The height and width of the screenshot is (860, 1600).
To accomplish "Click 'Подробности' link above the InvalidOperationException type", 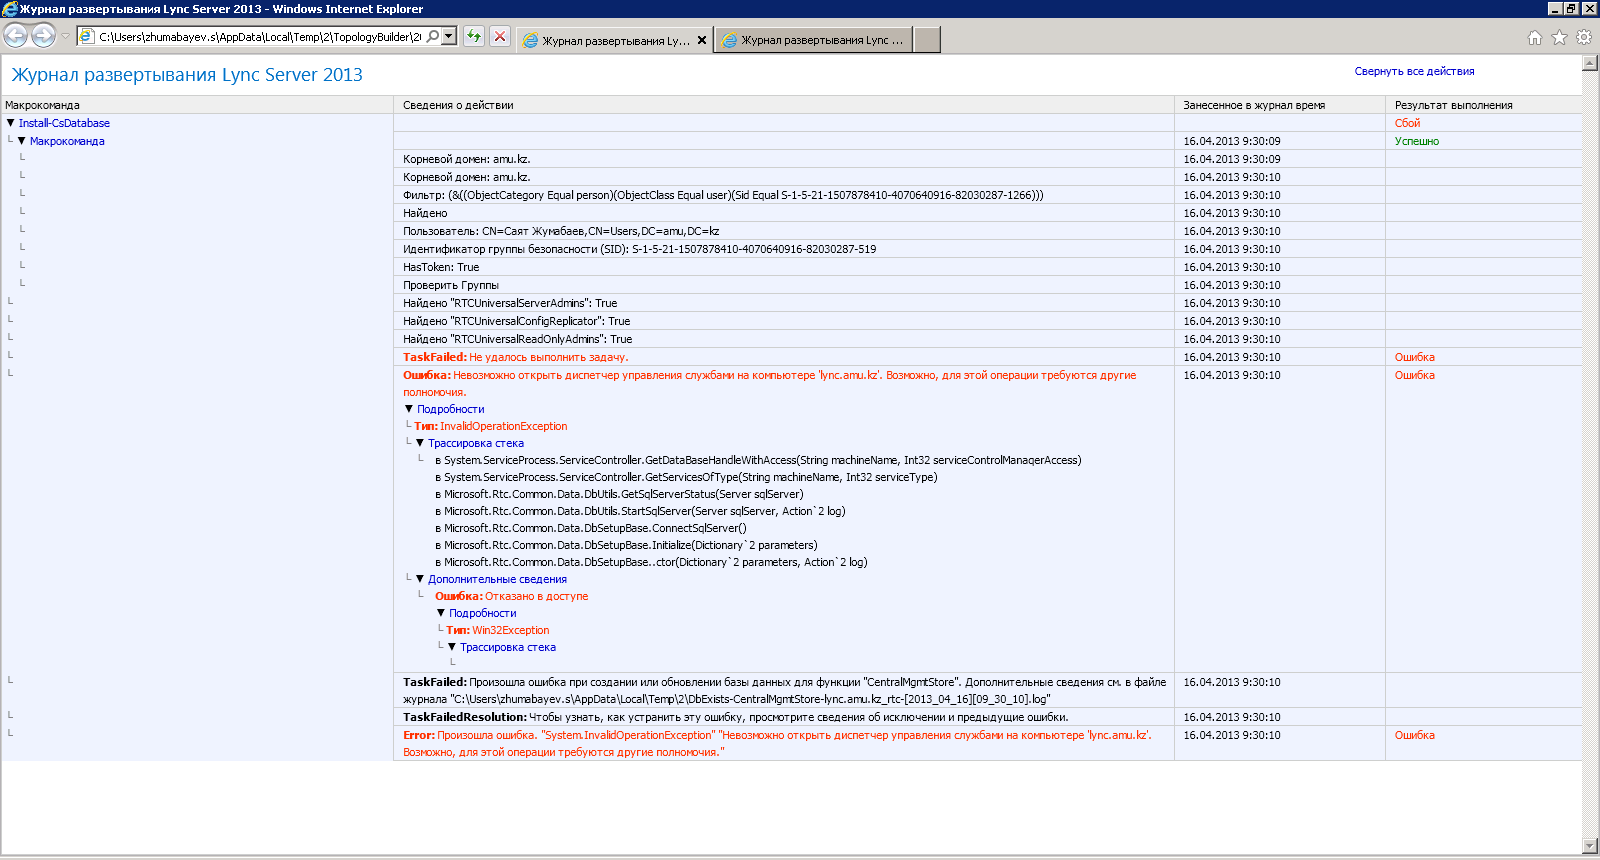I will tap(450, 410).
